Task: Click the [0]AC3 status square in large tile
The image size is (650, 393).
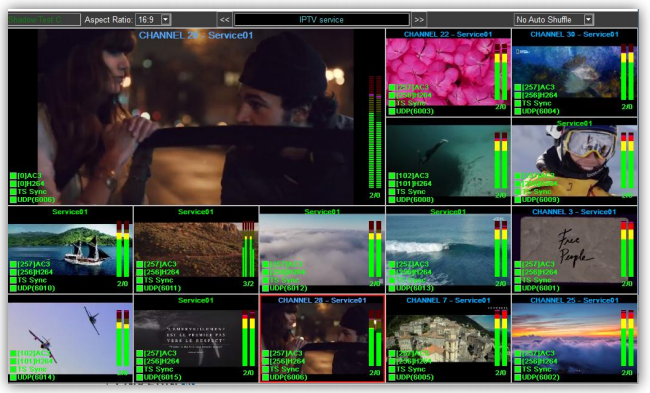Action: coord(13,175)
